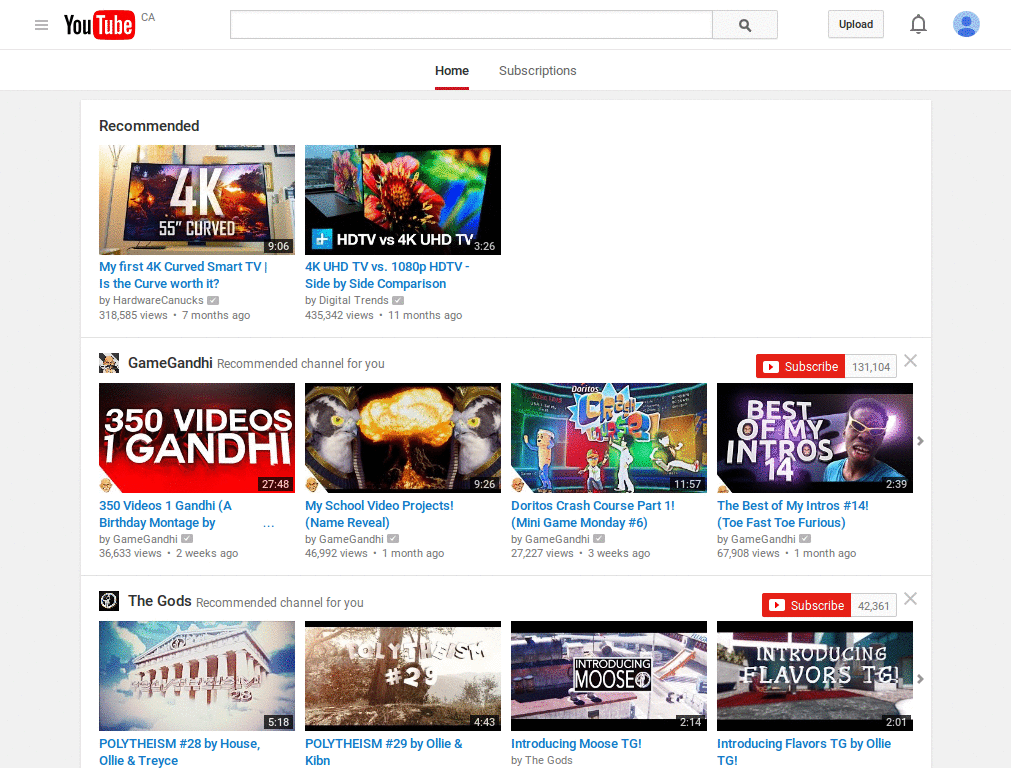
Task: Click the GameGandhi channel avatar icon
Action: point(109,363)
